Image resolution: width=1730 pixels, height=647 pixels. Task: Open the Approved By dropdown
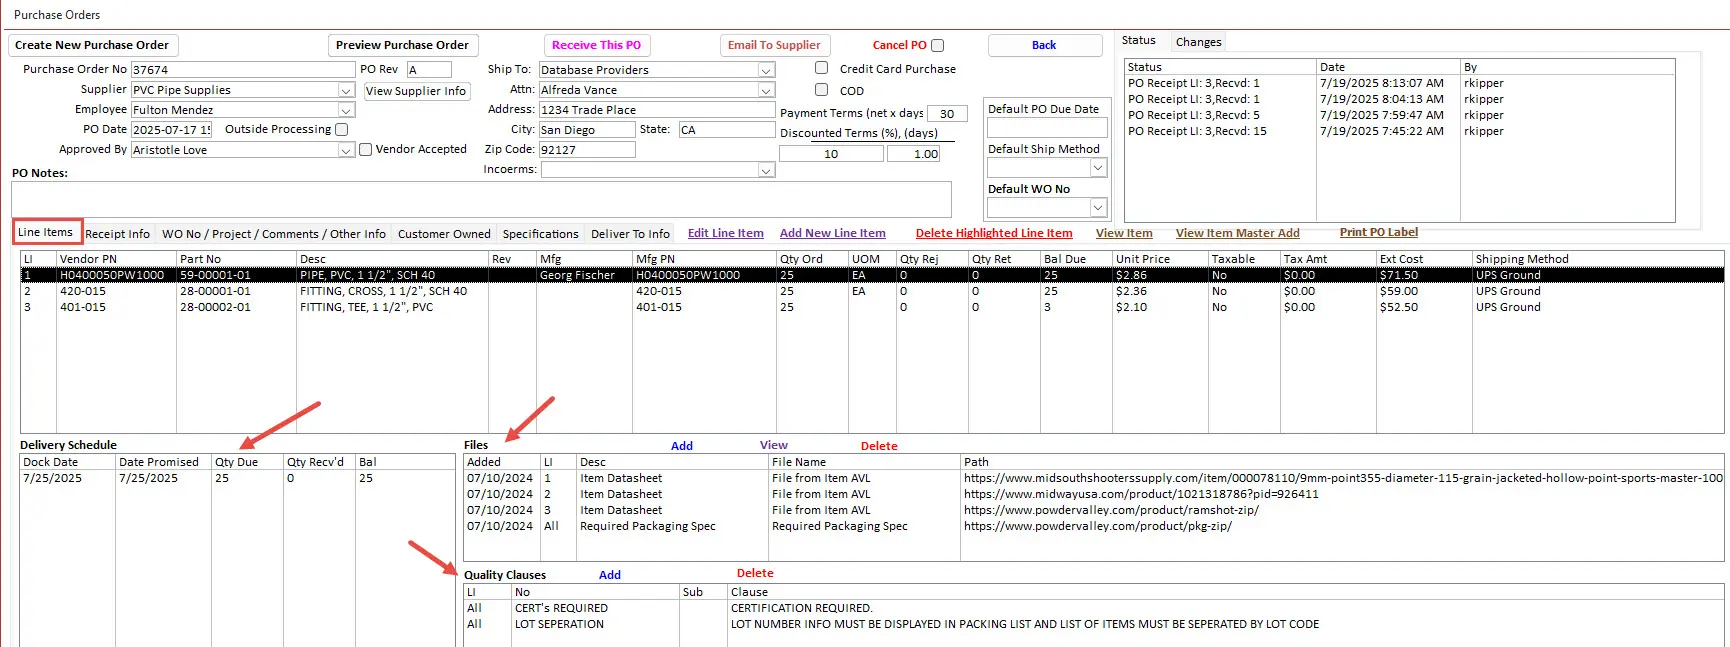[x=346, y=150]
